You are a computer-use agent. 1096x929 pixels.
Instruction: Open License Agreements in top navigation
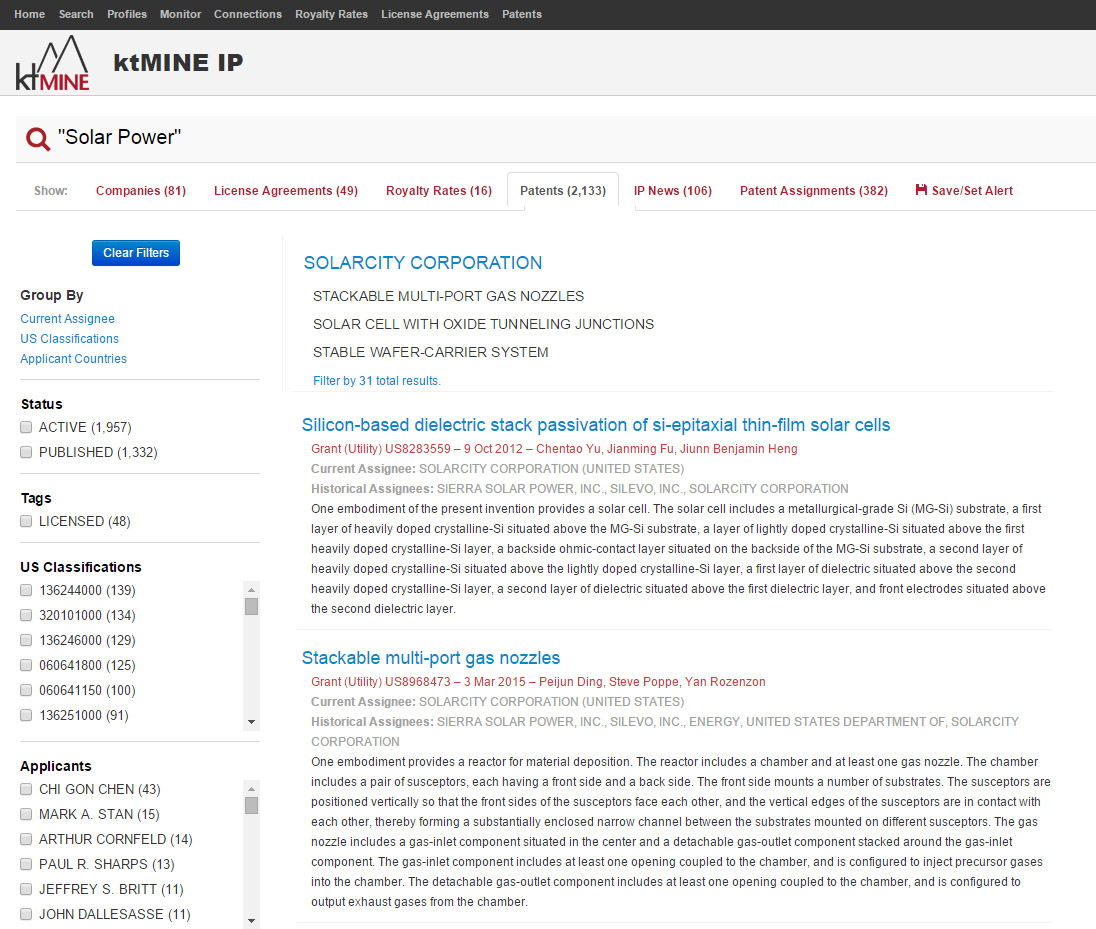(x=435, y=14)
